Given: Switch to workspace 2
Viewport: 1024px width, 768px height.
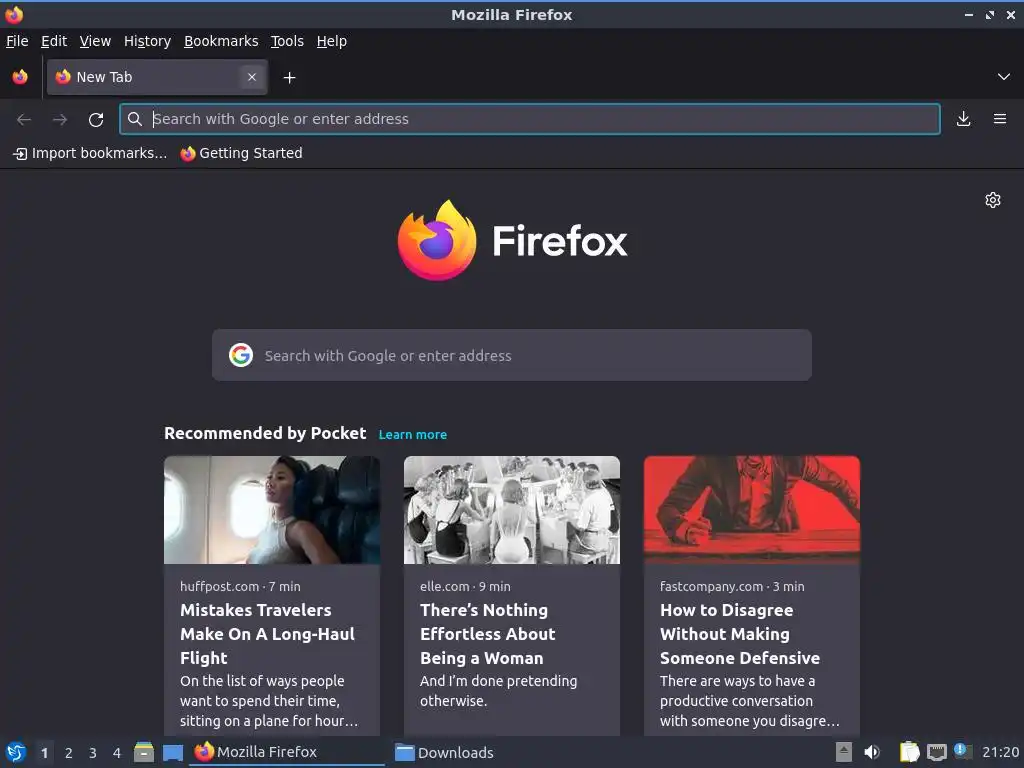Looking at the screenshot, I should pyautogui.click(x=69, y=753).
